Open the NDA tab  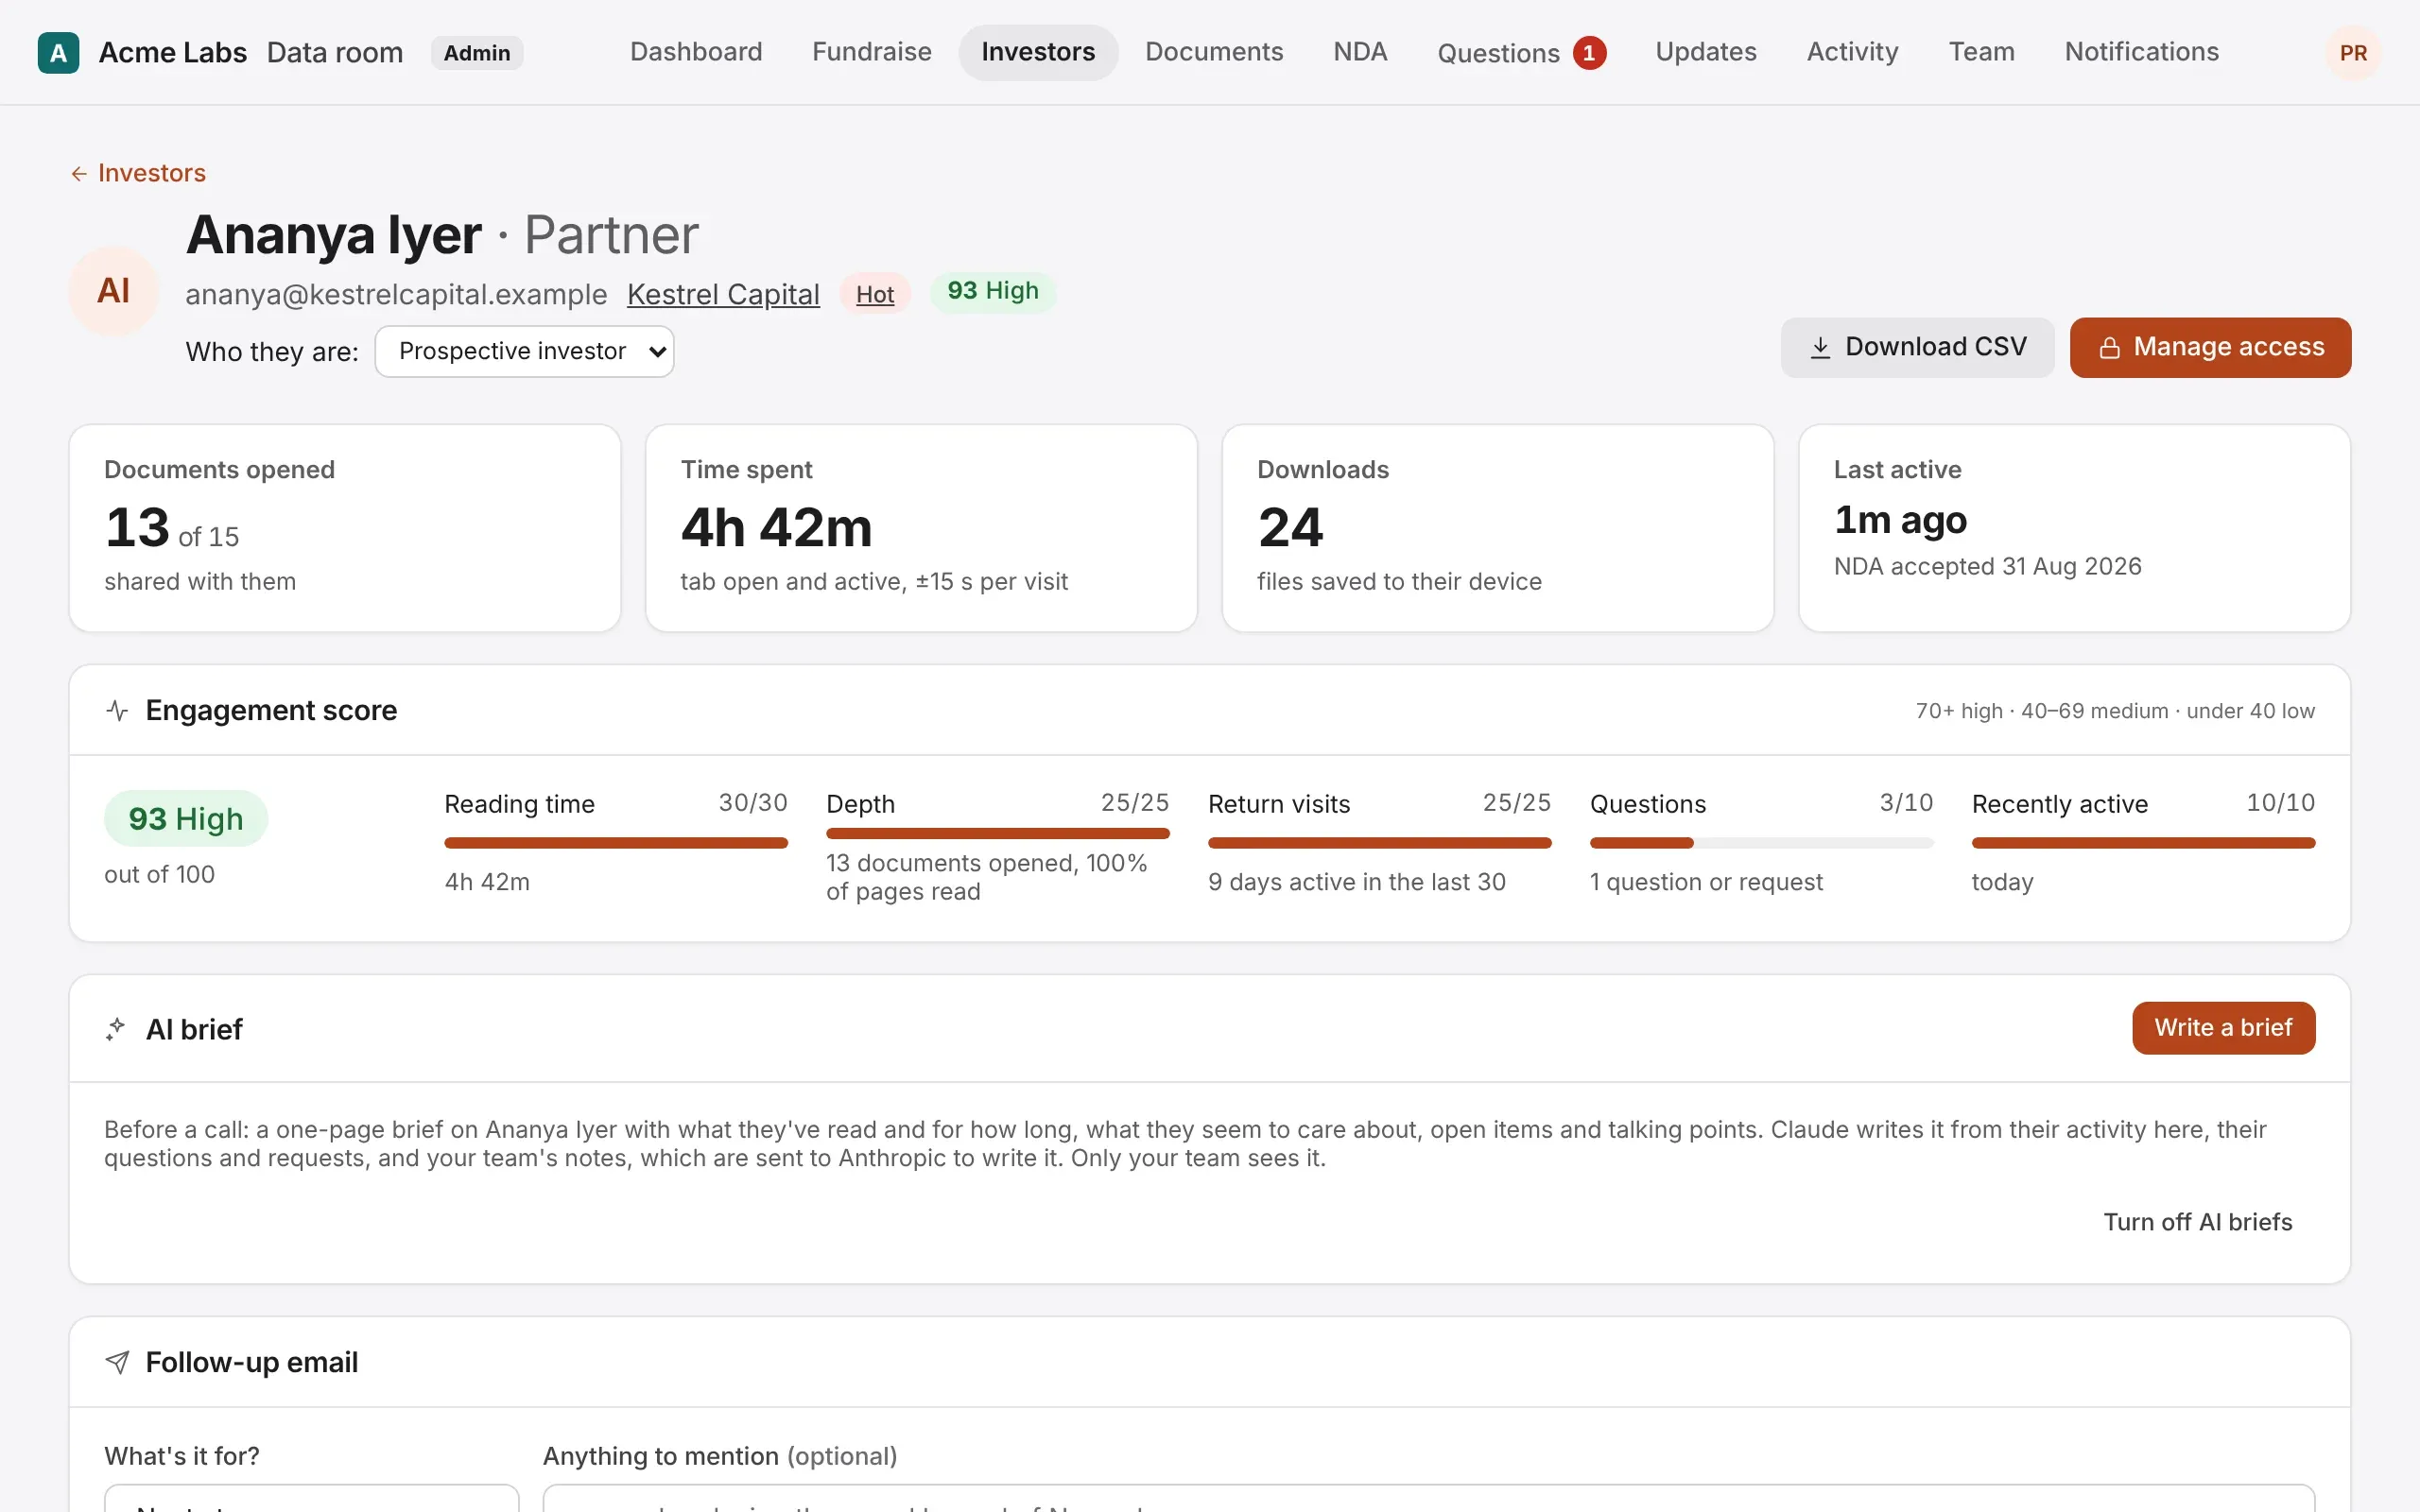(1360, 52)
